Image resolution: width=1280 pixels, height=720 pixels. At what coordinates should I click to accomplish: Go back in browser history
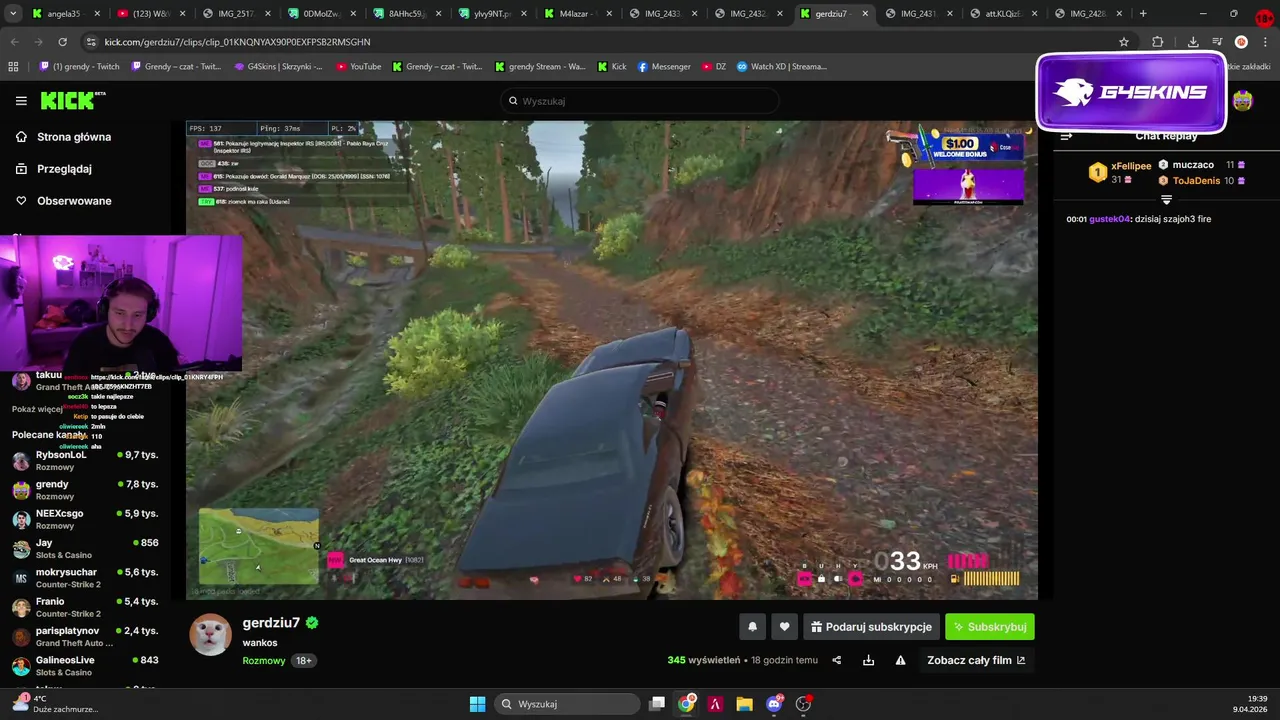[x=14, y=42]
